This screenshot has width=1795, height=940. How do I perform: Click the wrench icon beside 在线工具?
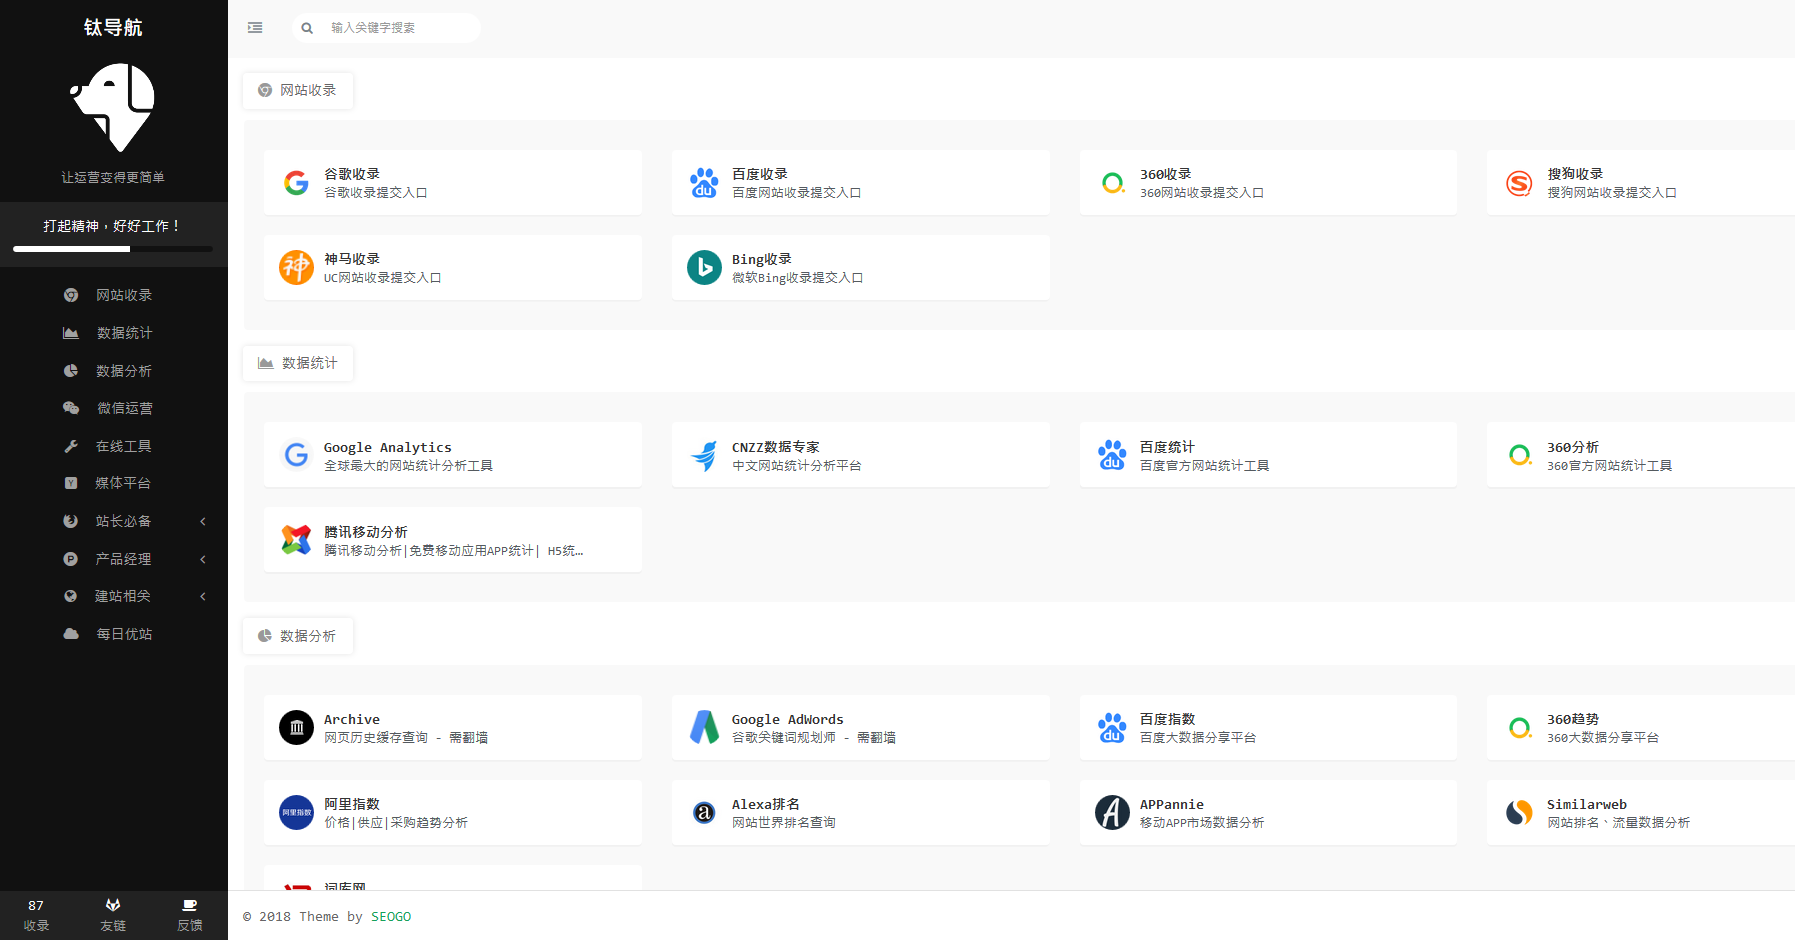tap(71, 446)
